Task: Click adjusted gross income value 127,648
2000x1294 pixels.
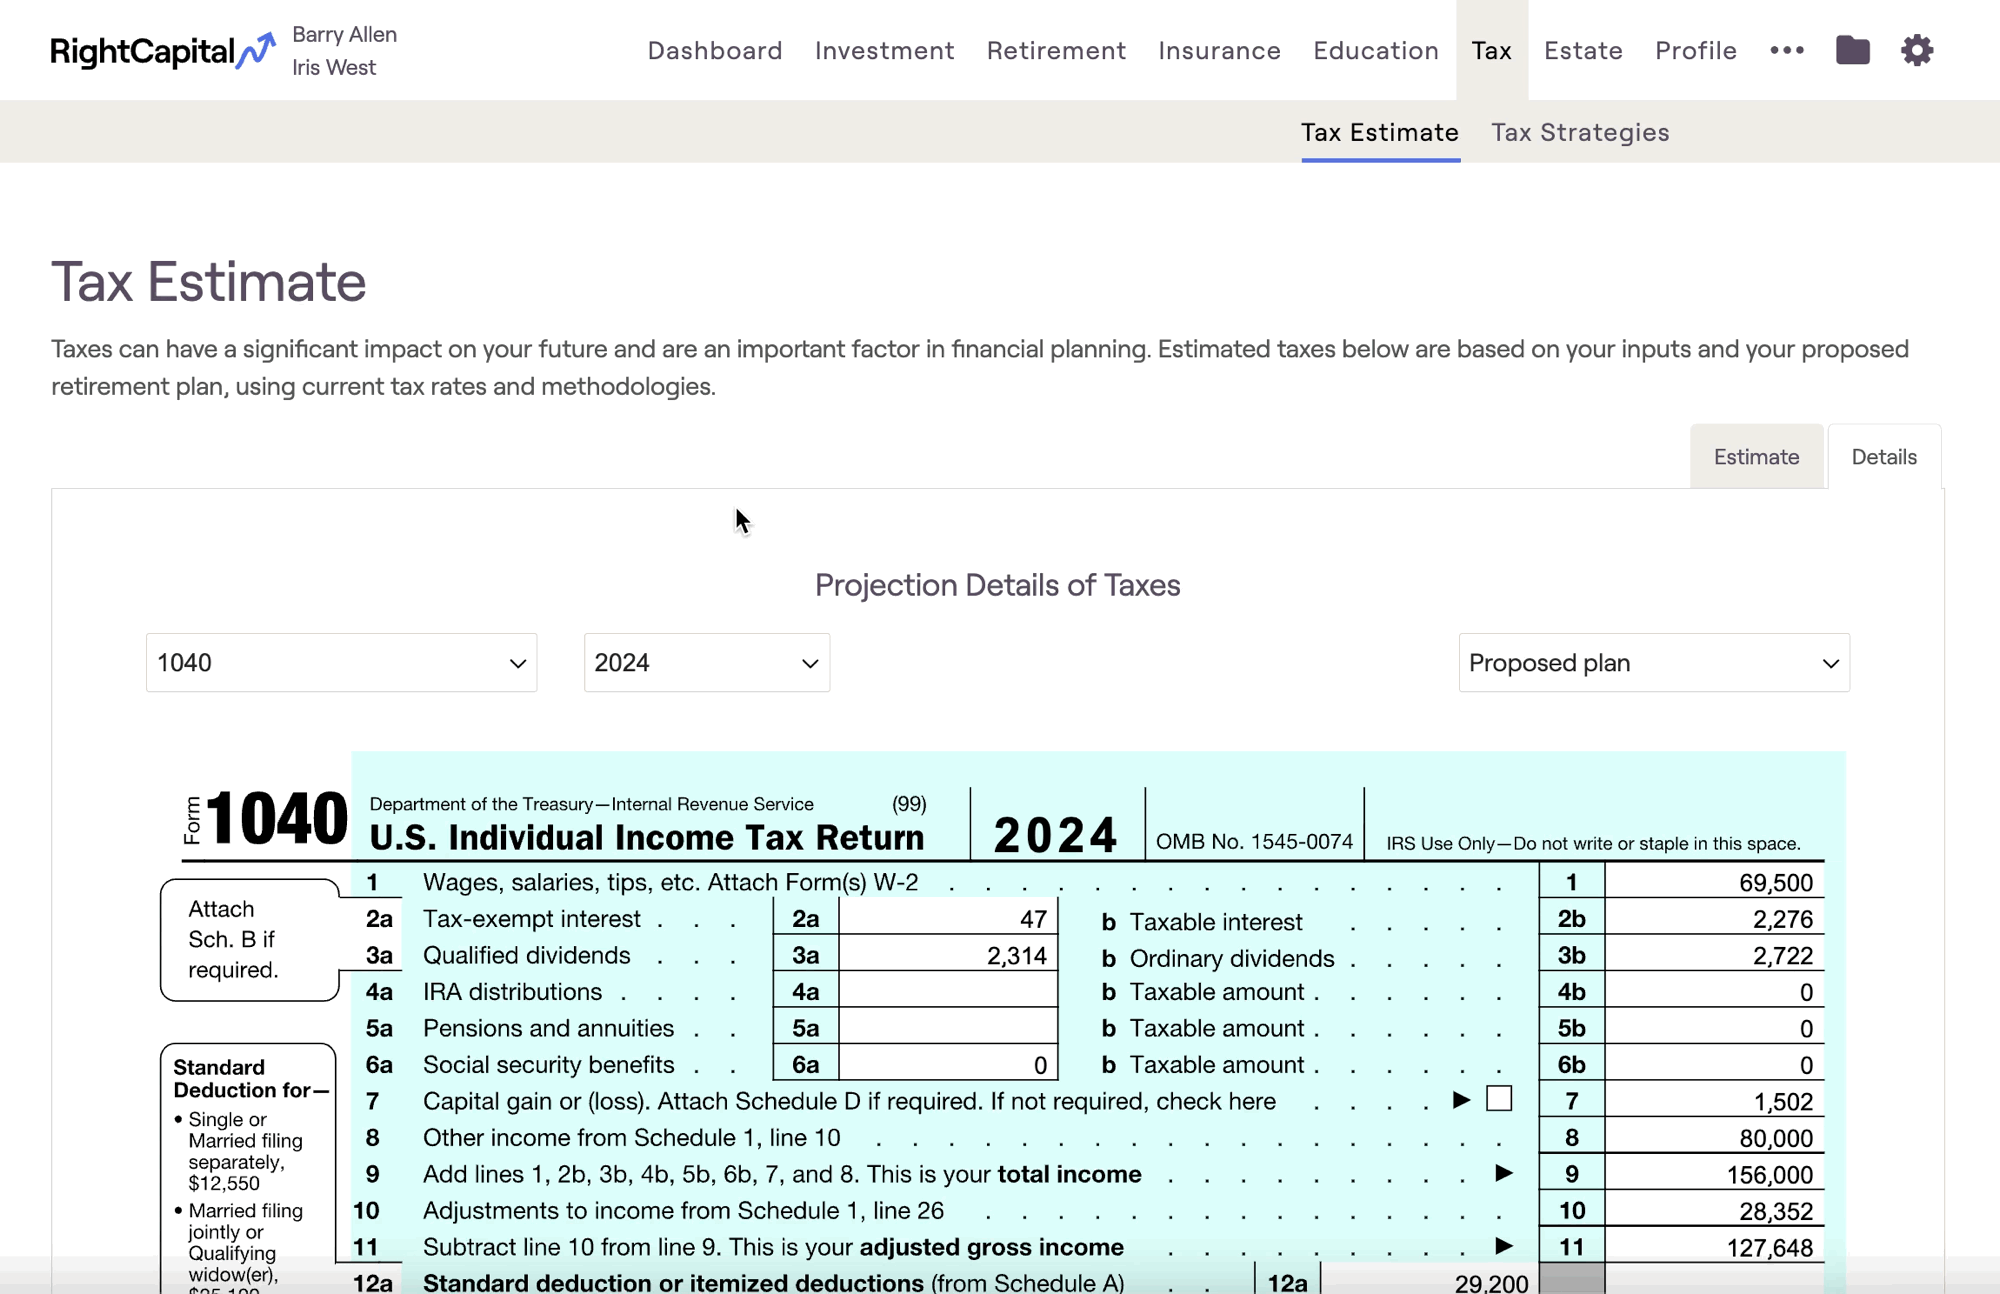Action: coord(1769,1248)
